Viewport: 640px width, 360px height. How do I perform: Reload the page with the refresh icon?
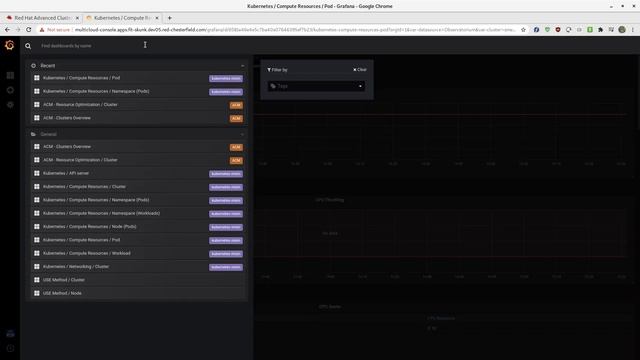tap(29, 30)
